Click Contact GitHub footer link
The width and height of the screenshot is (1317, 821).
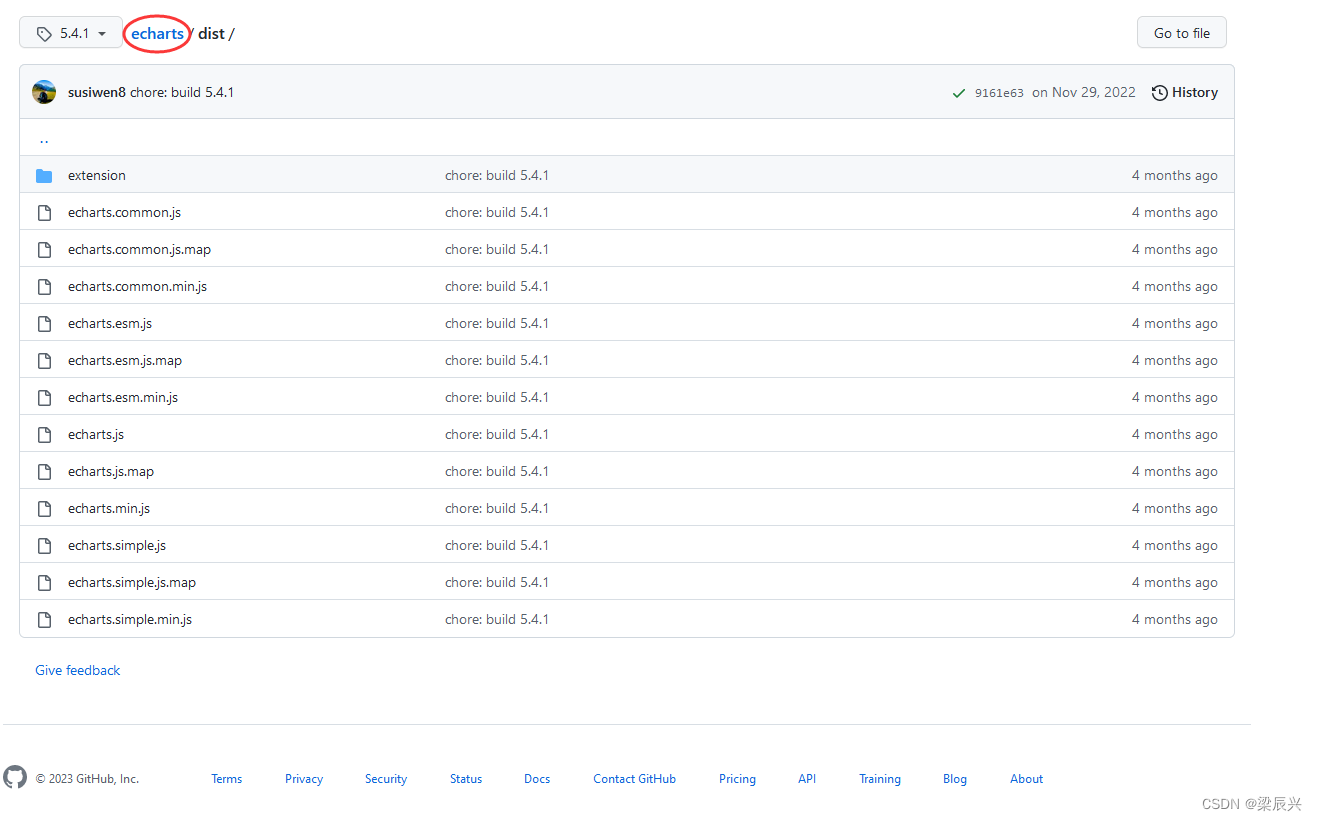coord(634,779)
